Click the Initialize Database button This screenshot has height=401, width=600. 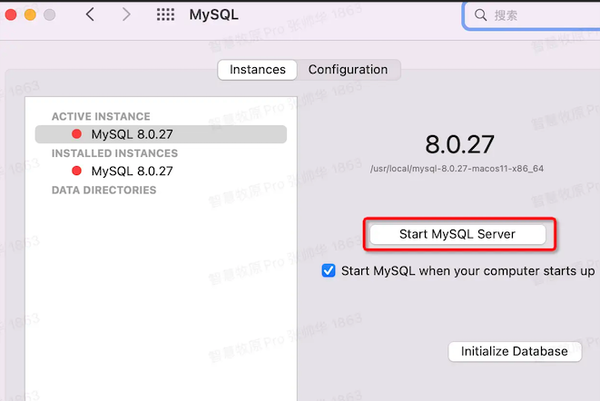click(x=515, y=351)
